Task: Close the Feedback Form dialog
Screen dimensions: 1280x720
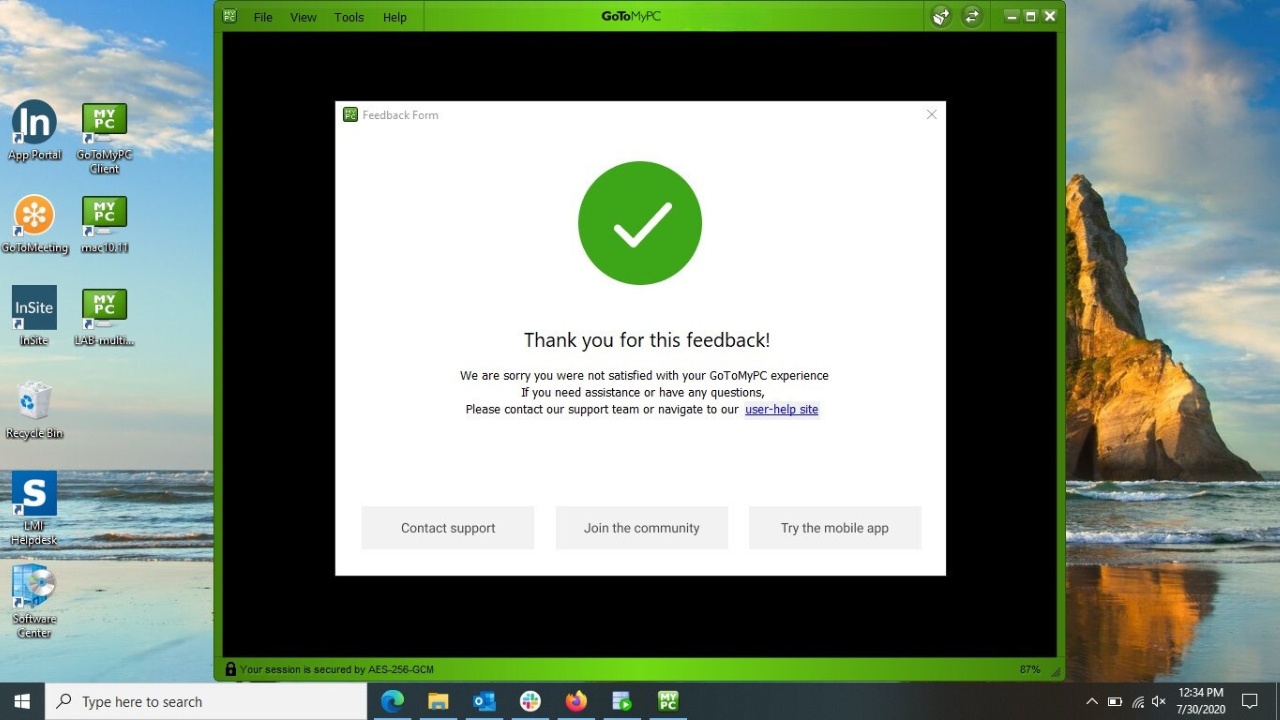Action: [931, 115]
